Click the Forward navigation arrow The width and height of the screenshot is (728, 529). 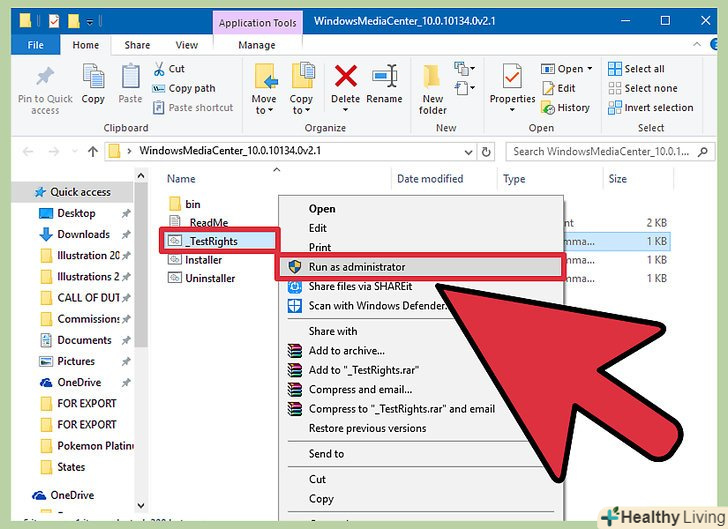[54, 151]
